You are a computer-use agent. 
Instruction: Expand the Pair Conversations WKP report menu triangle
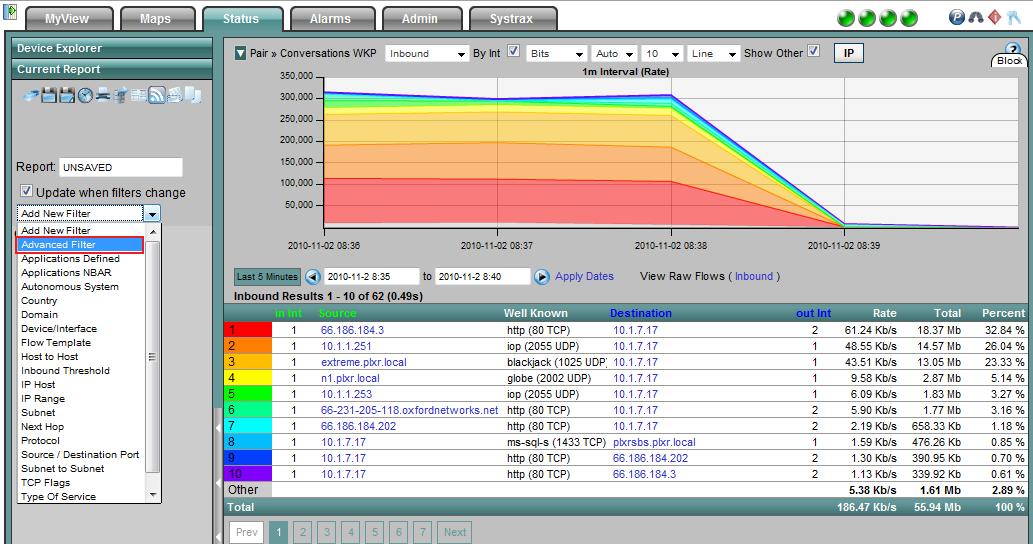click(x=240, y=53)
